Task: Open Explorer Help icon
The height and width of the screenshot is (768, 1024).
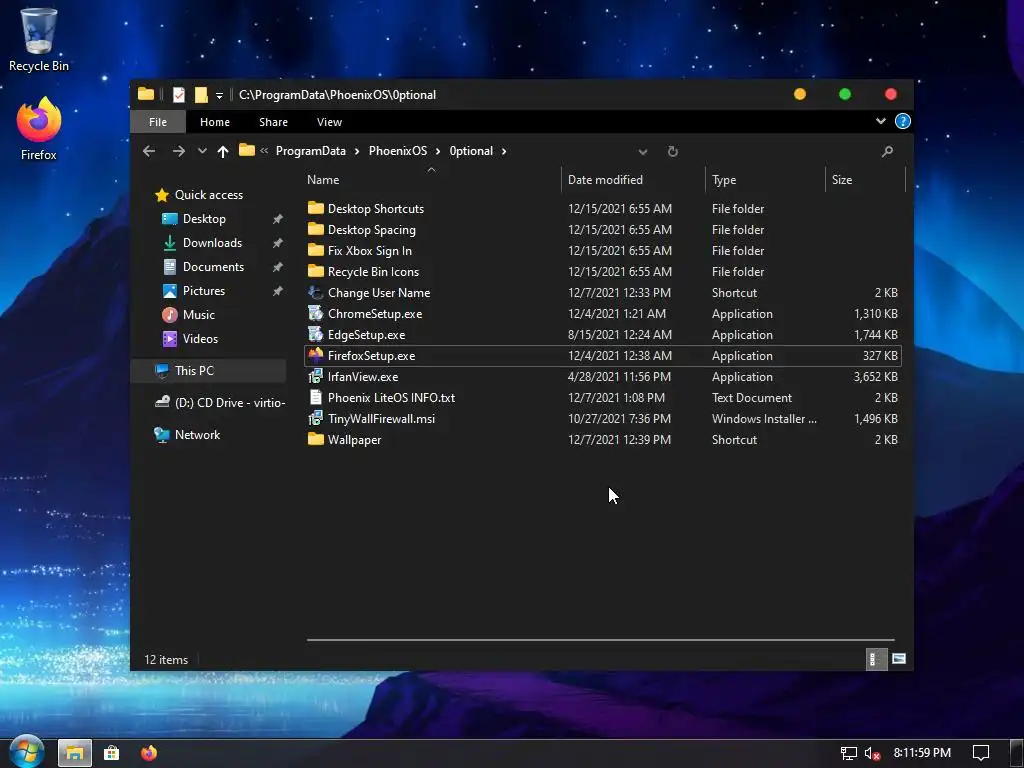Action: pos(903,121)
